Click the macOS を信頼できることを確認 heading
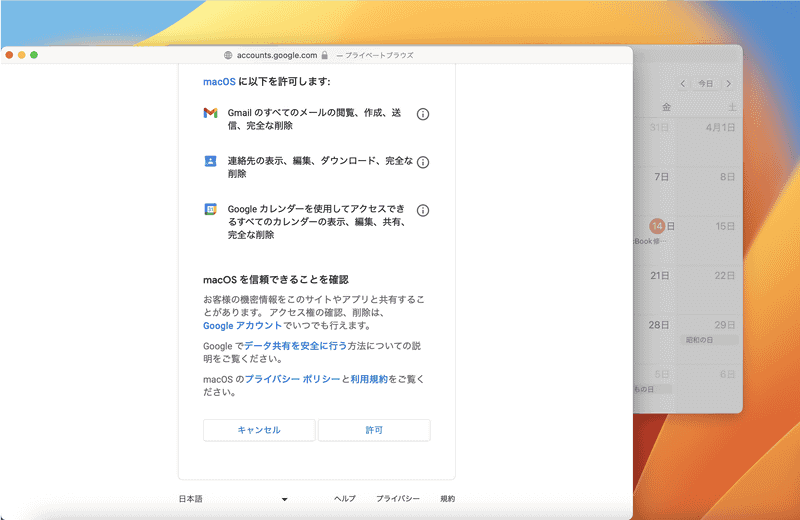This screenshot has width=800, height=520. point(276,280)
